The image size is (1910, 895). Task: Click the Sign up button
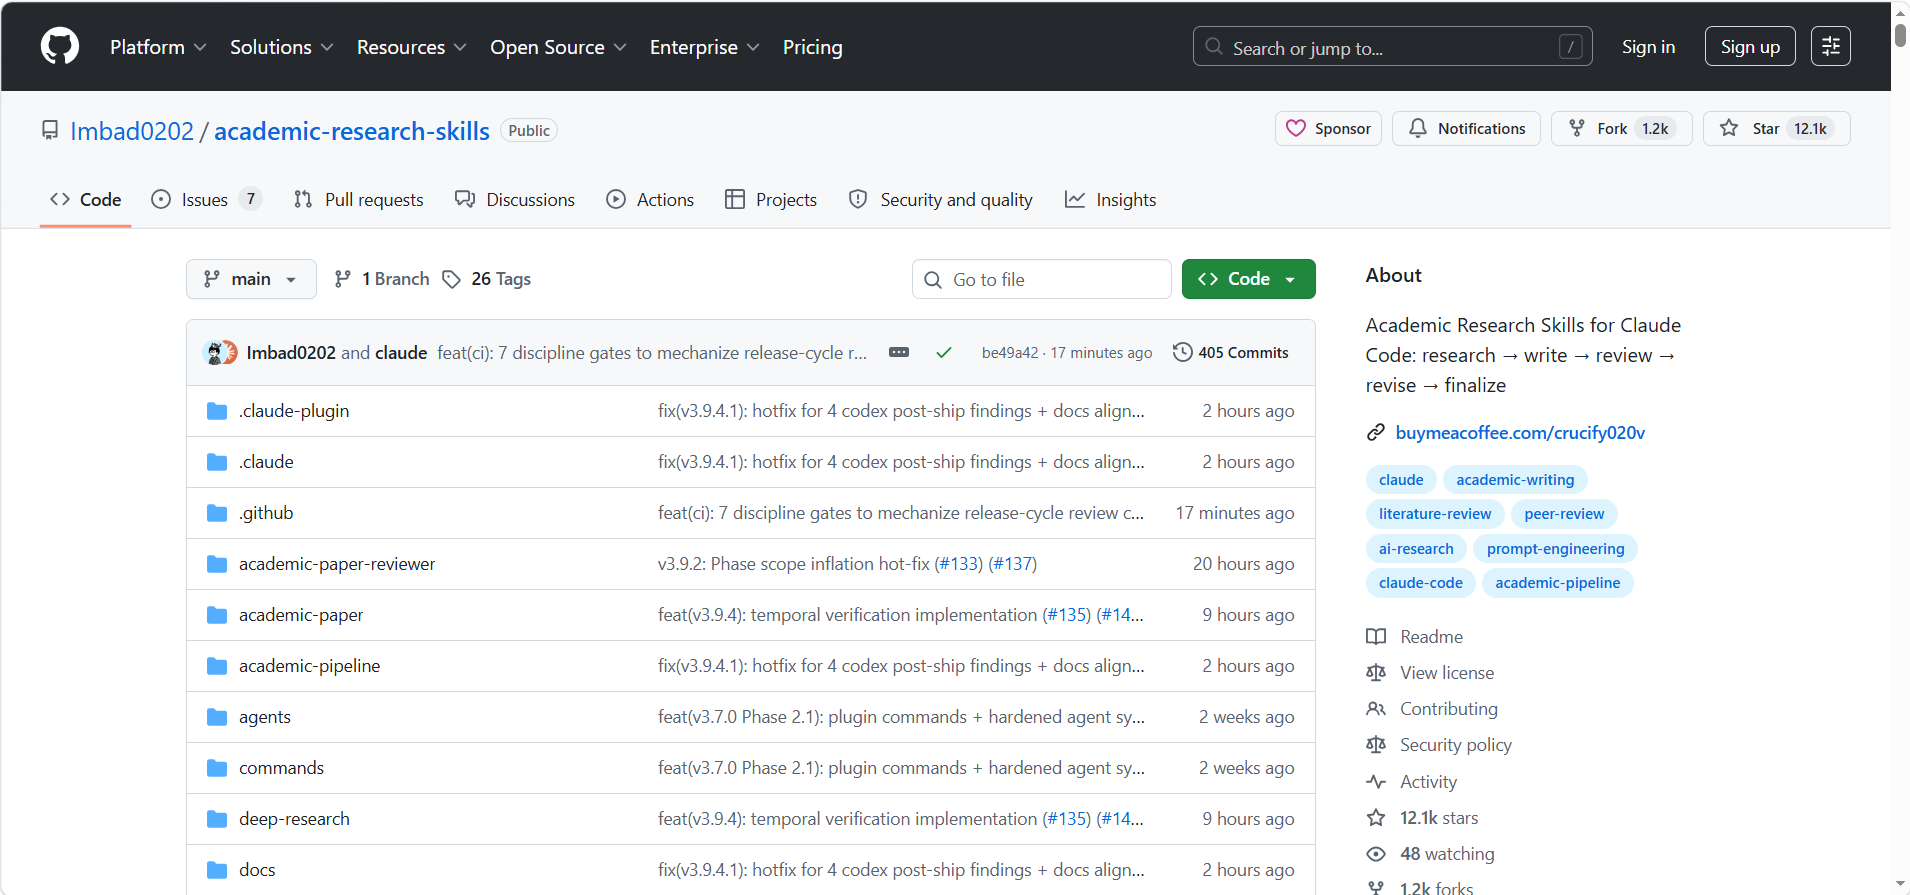click(x=1750, y=47)
